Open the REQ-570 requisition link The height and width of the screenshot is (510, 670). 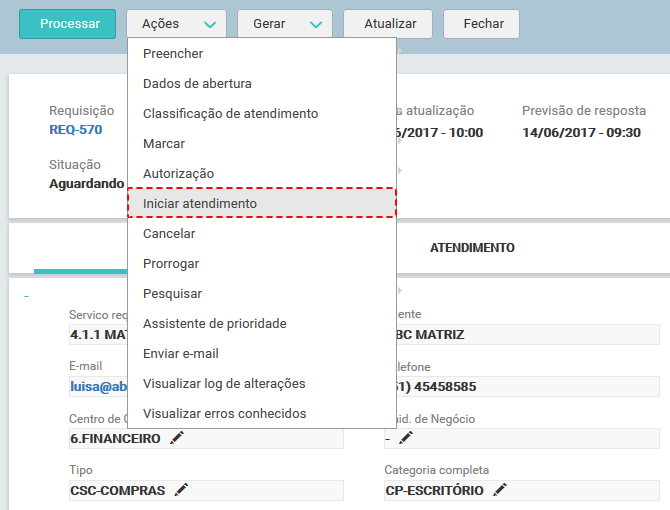(x=76, y=129)
